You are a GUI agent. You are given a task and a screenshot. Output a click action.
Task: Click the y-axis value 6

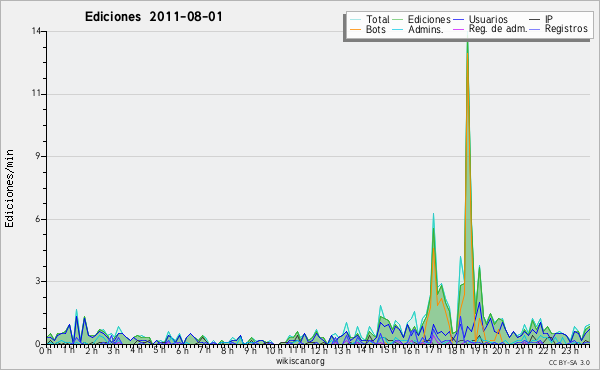tap(38, 219)
